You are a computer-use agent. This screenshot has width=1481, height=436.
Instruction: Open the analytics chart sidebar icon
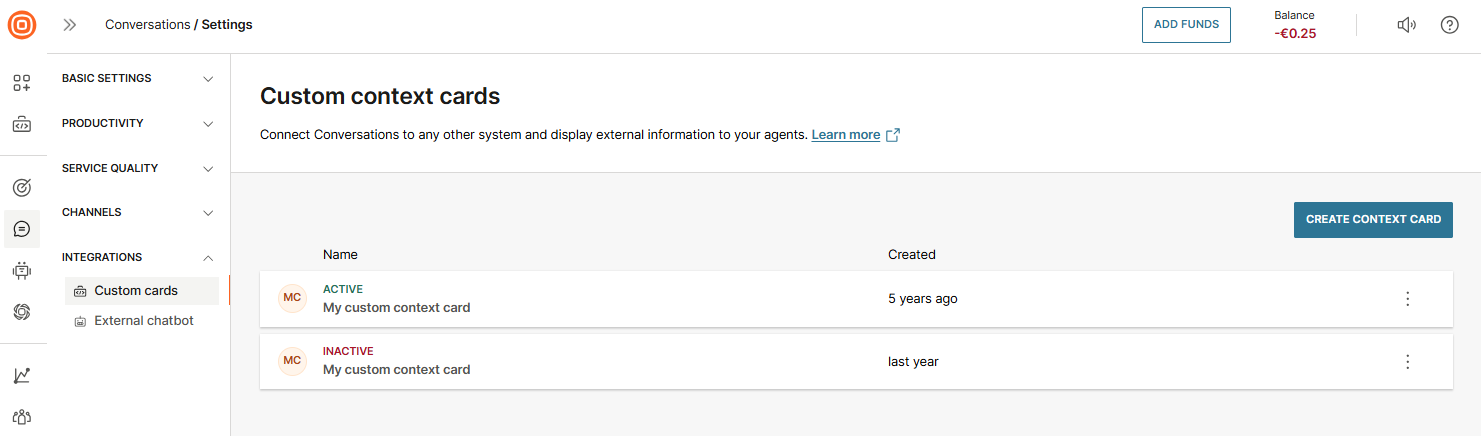(x=22, y=376)
